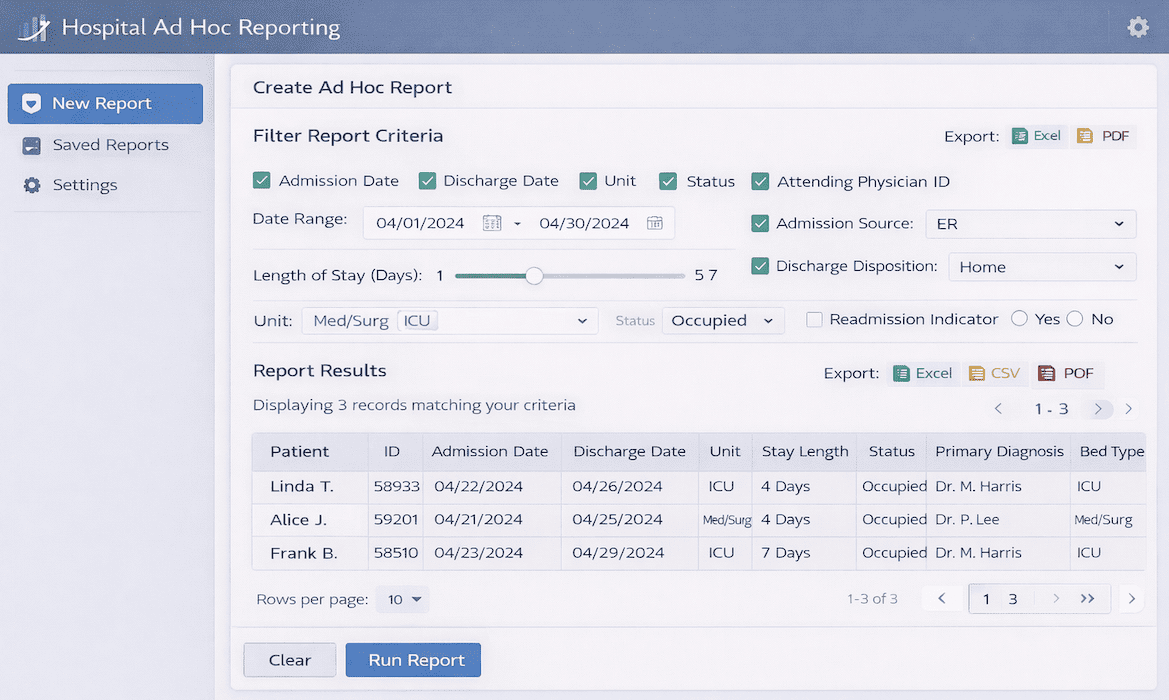Select the Yes readmission radio button
Viewport: 1169px width, 700px height.
[1019, 319]
